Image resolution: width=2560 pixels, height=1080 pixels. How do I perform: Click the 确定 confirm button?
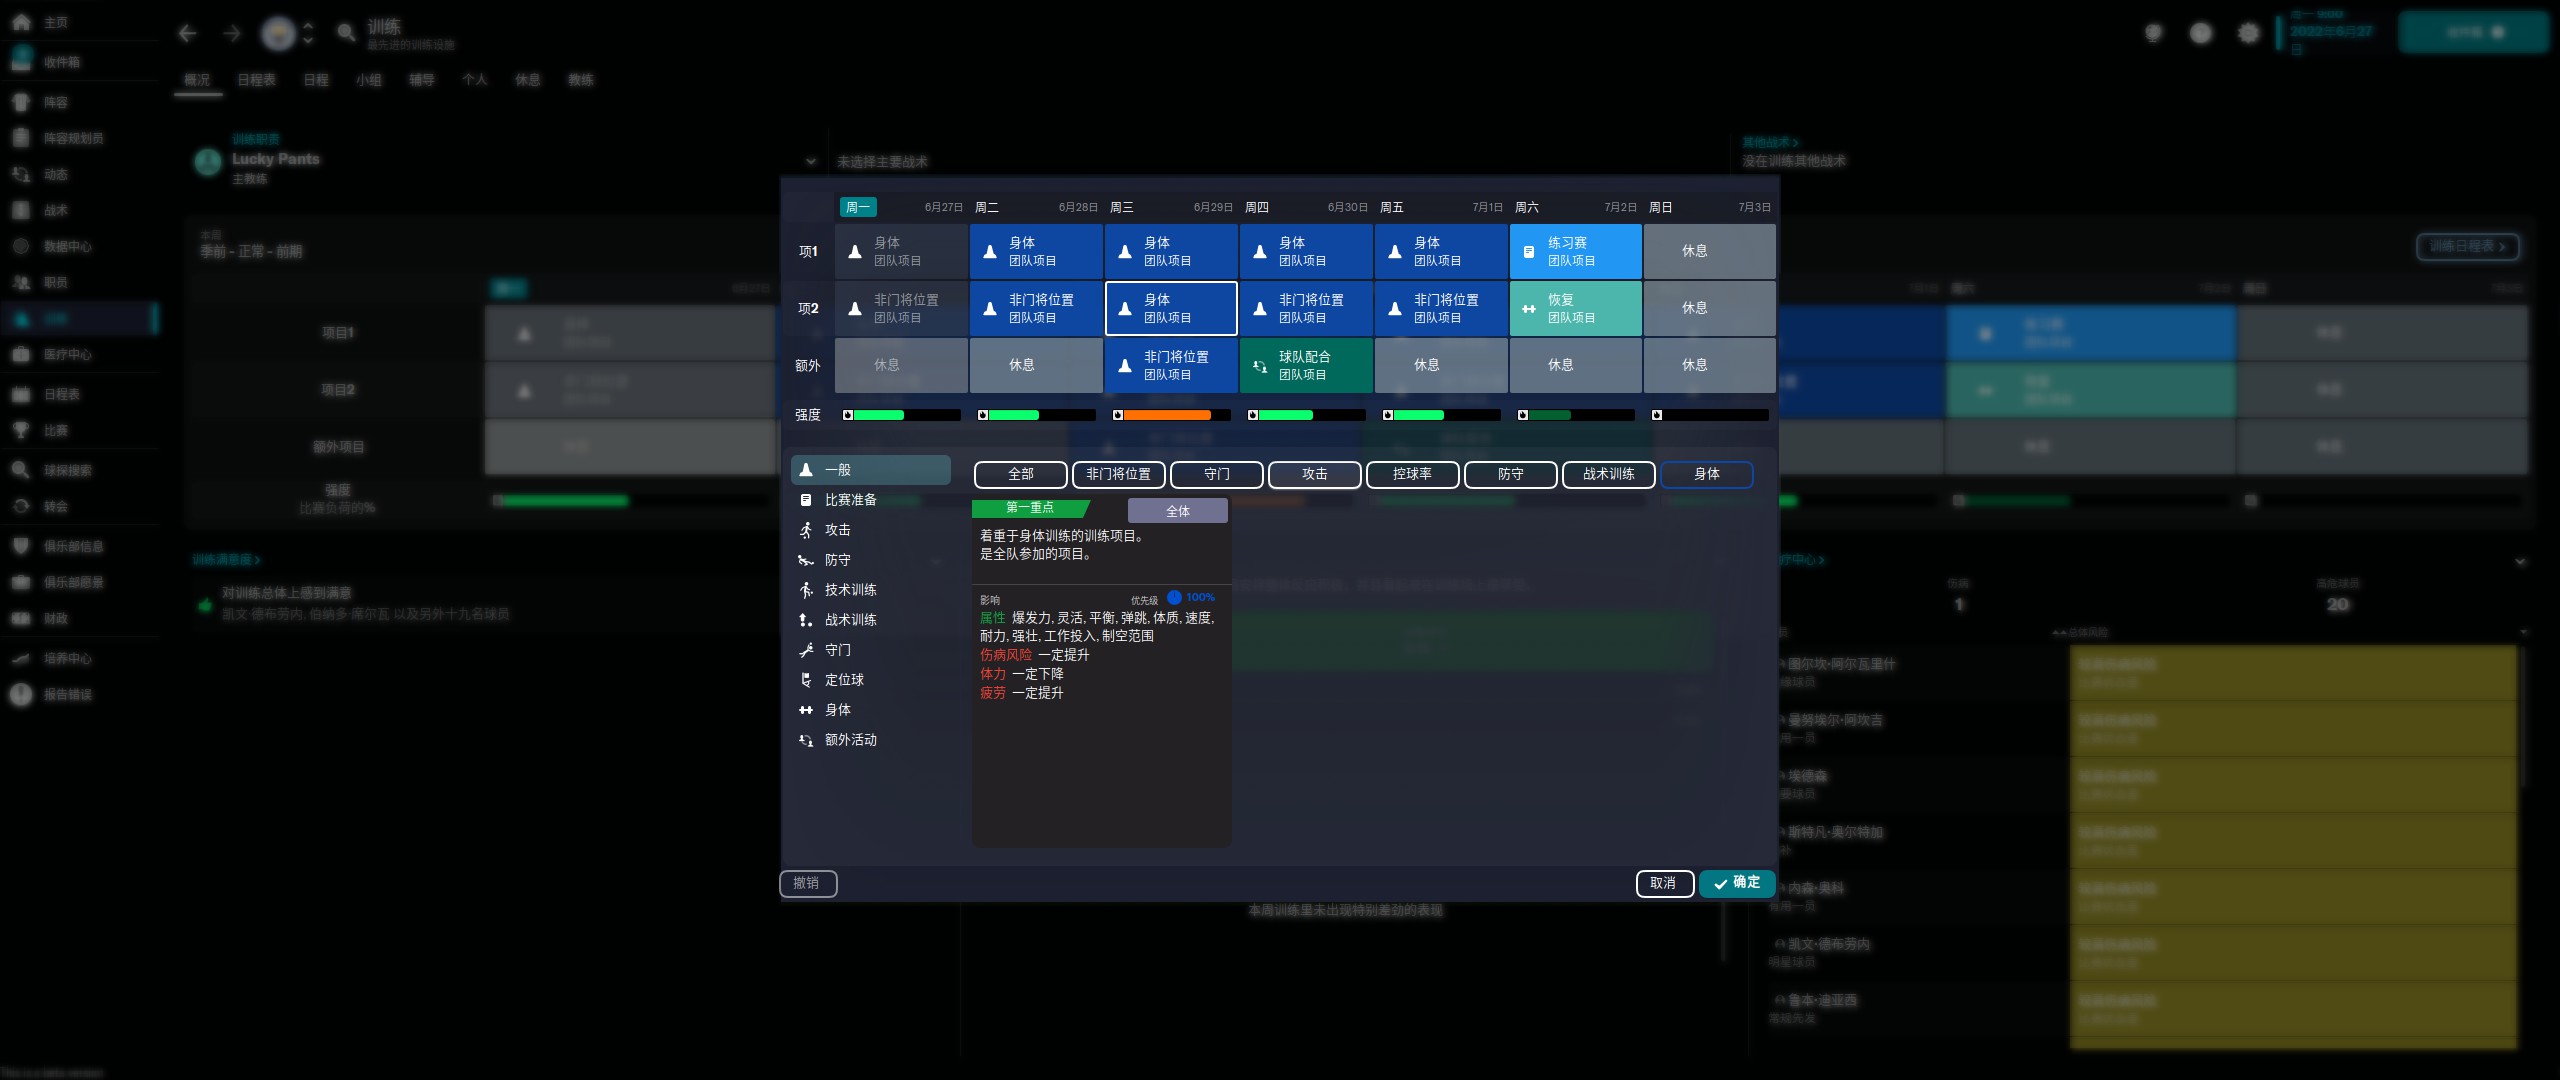click(x=1736, y=883)
